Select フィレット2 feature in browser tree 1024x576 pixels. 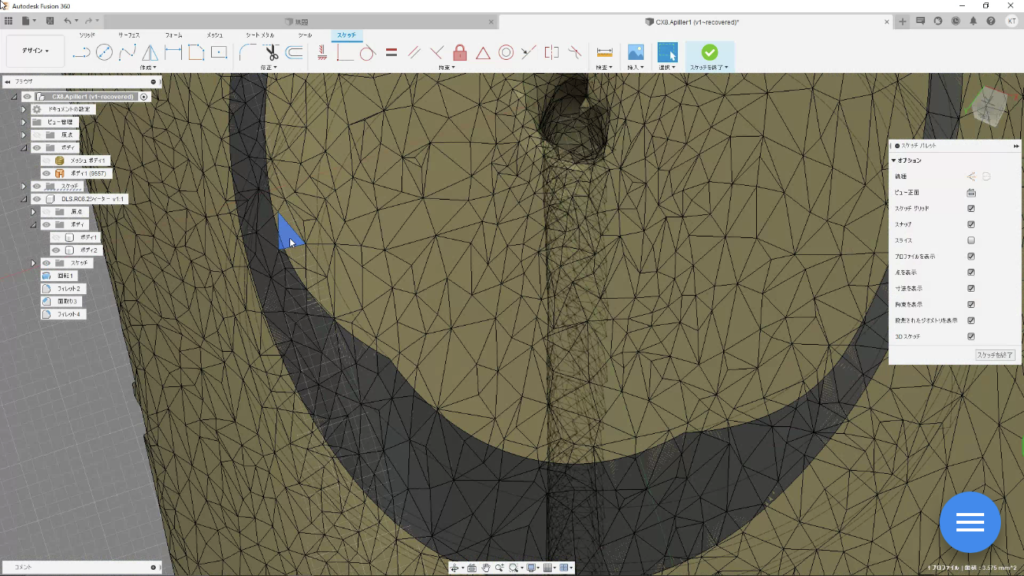(70, 288)
